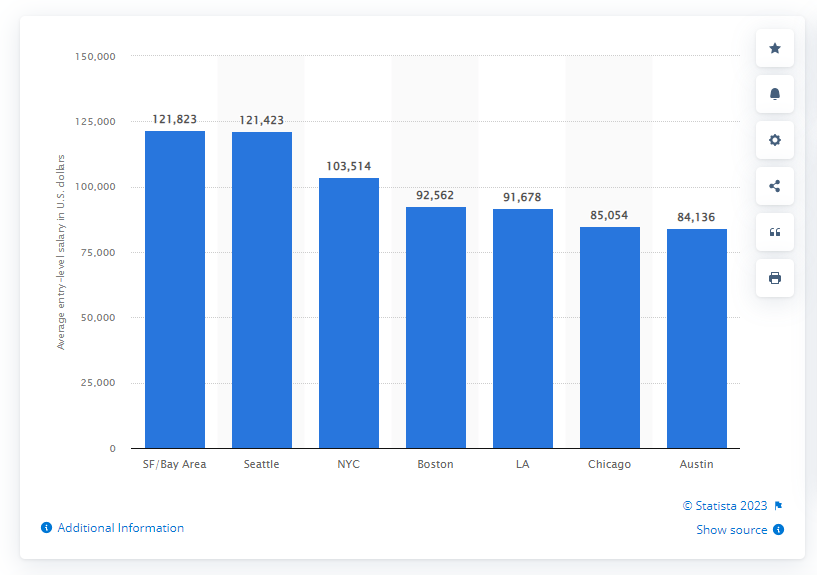
Task: Click the quotation mark citation icon
Action: pos(774,232)
